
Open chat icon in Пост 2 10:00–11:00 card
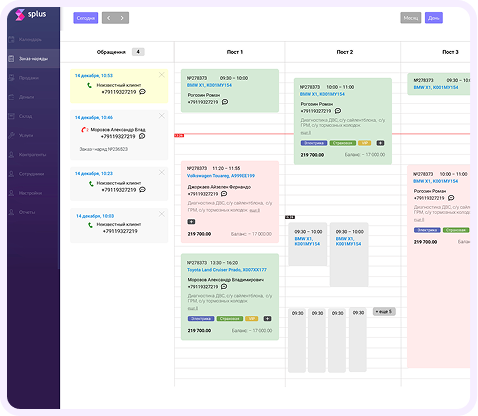(x=338, y=111)
